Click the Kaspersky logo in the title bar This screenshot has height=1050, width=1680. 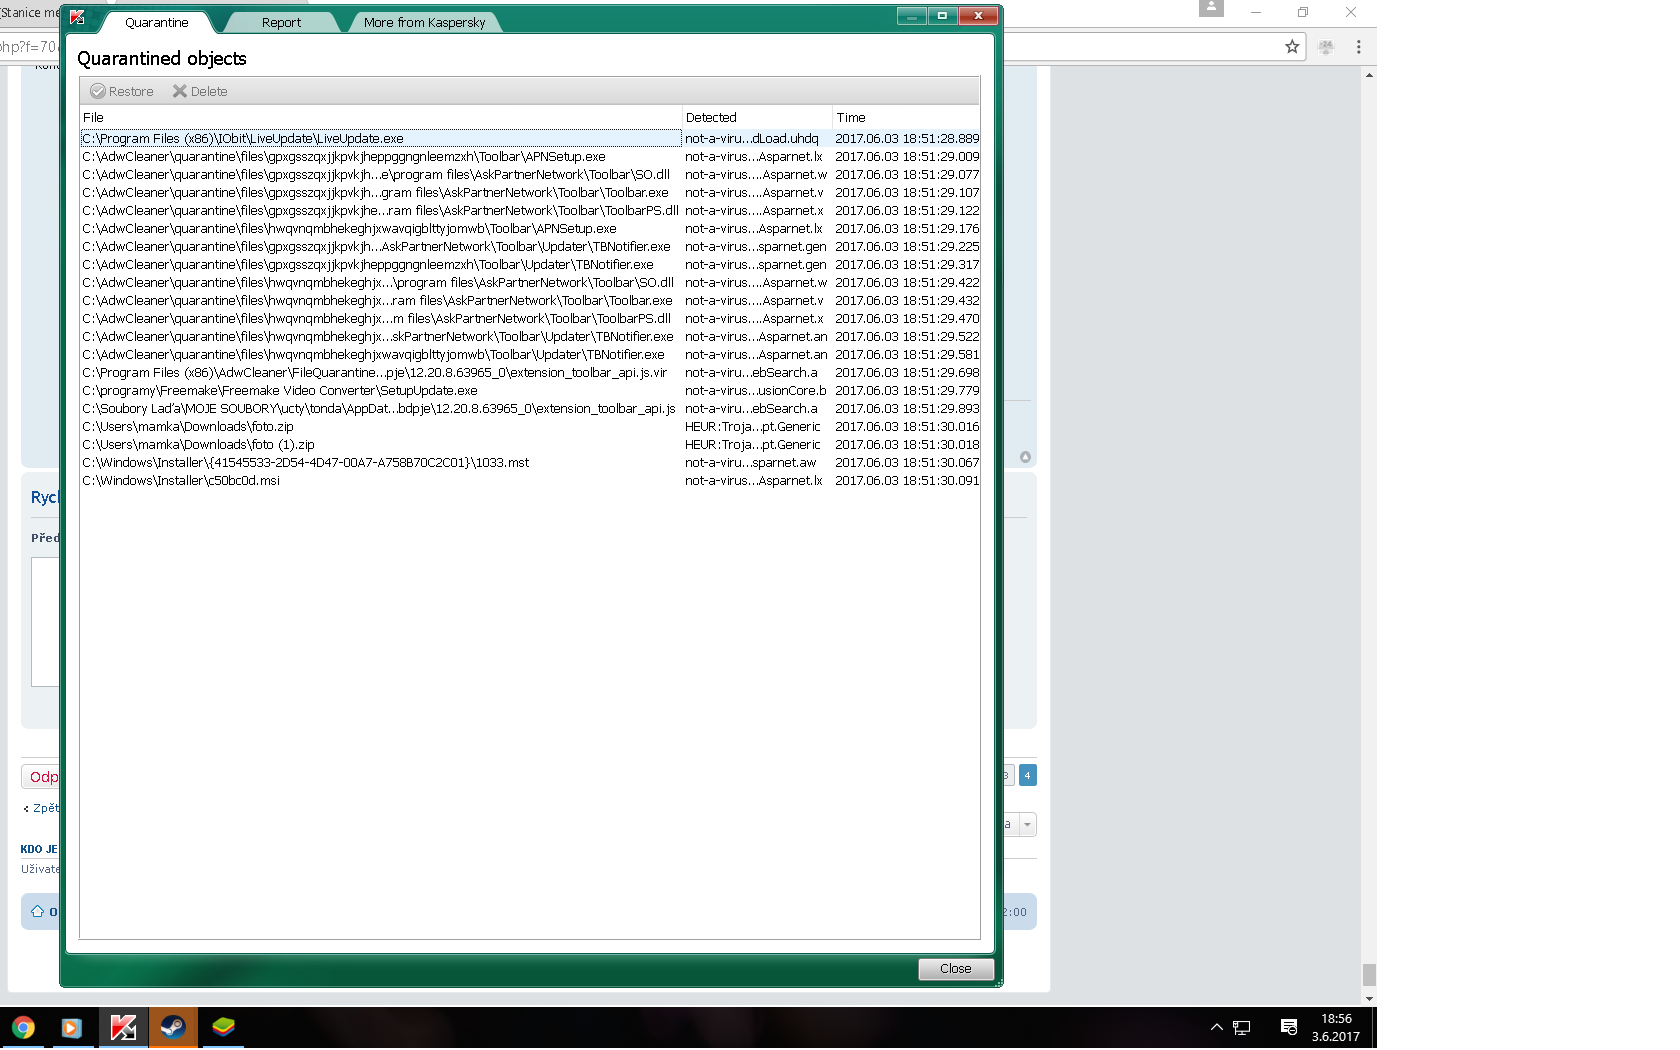click(77, 16)
